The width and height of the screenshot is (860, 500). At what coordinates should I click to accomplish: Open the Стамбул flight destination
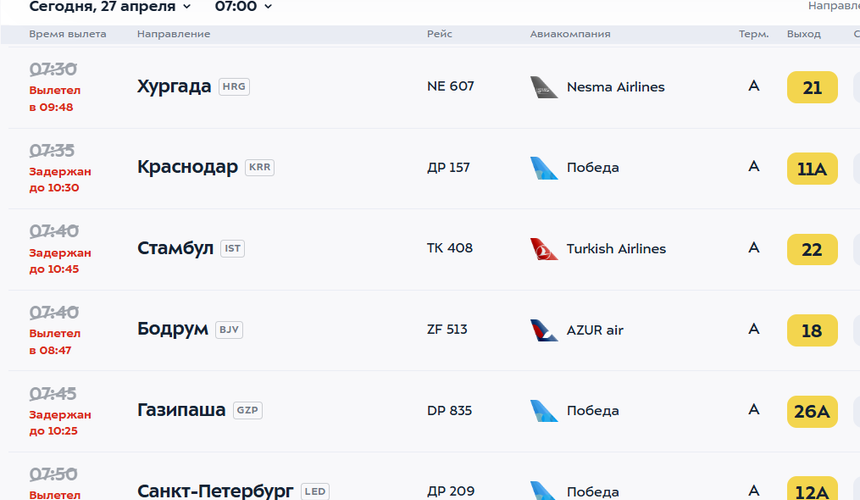pos(175,248)
